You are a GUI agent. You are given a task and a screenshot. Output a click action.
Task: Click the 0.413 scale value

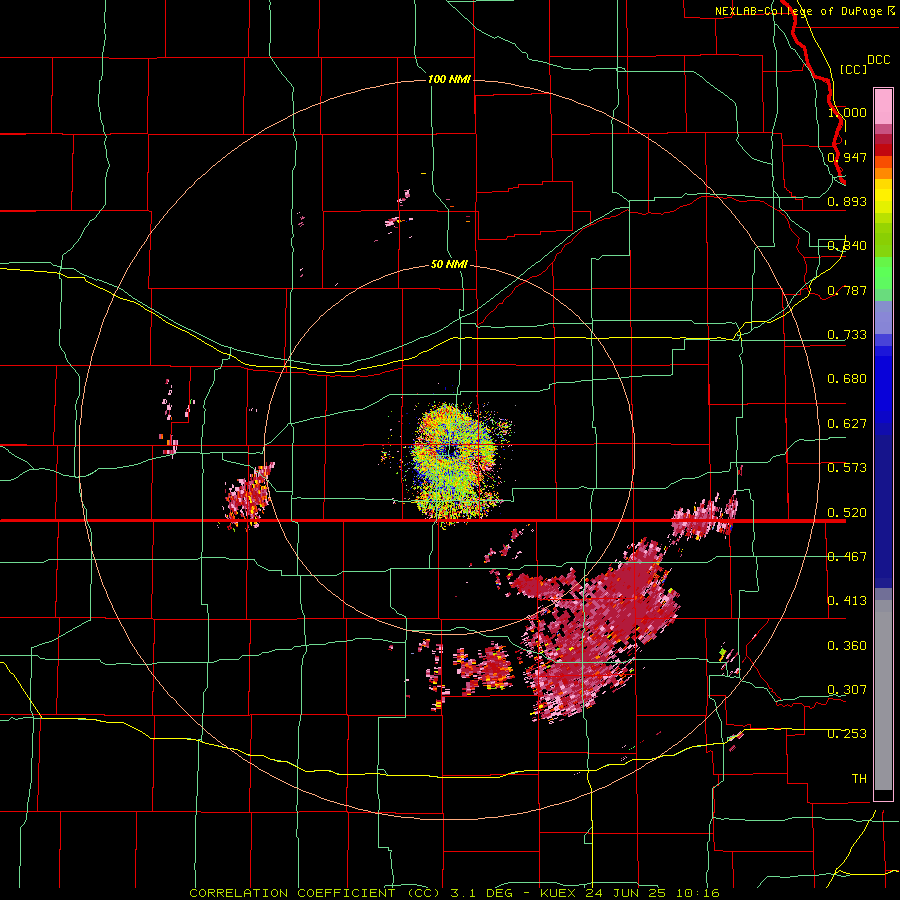[847, 601]
